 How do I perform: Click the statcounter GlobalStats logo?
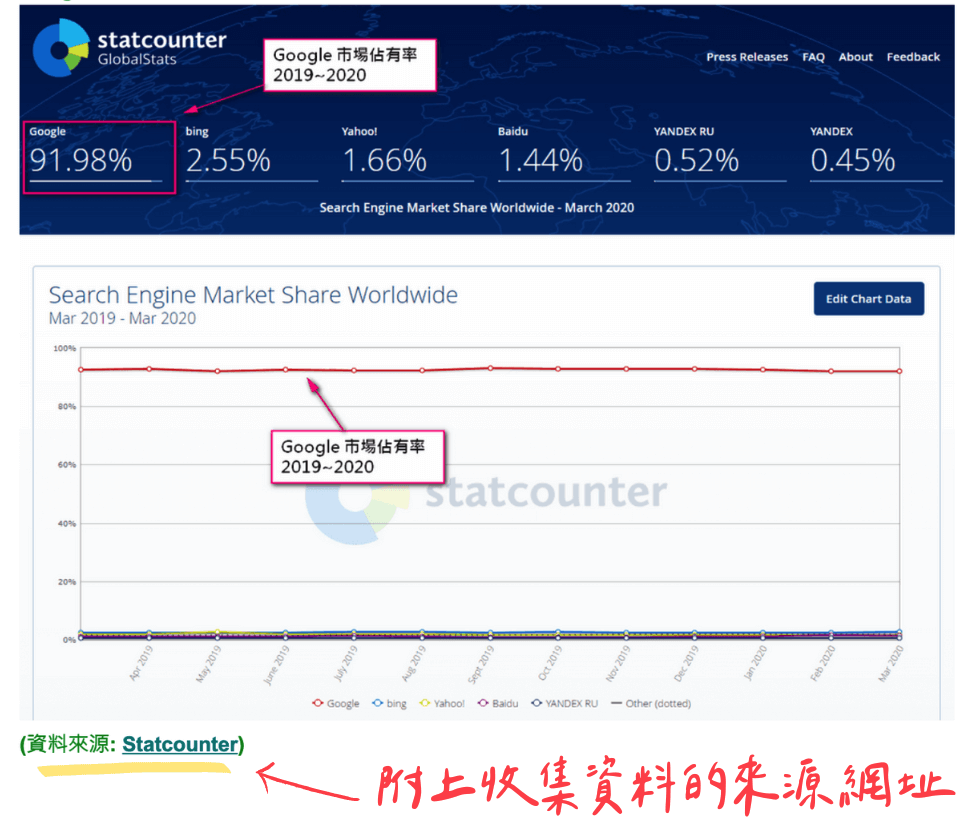[130, 48]
